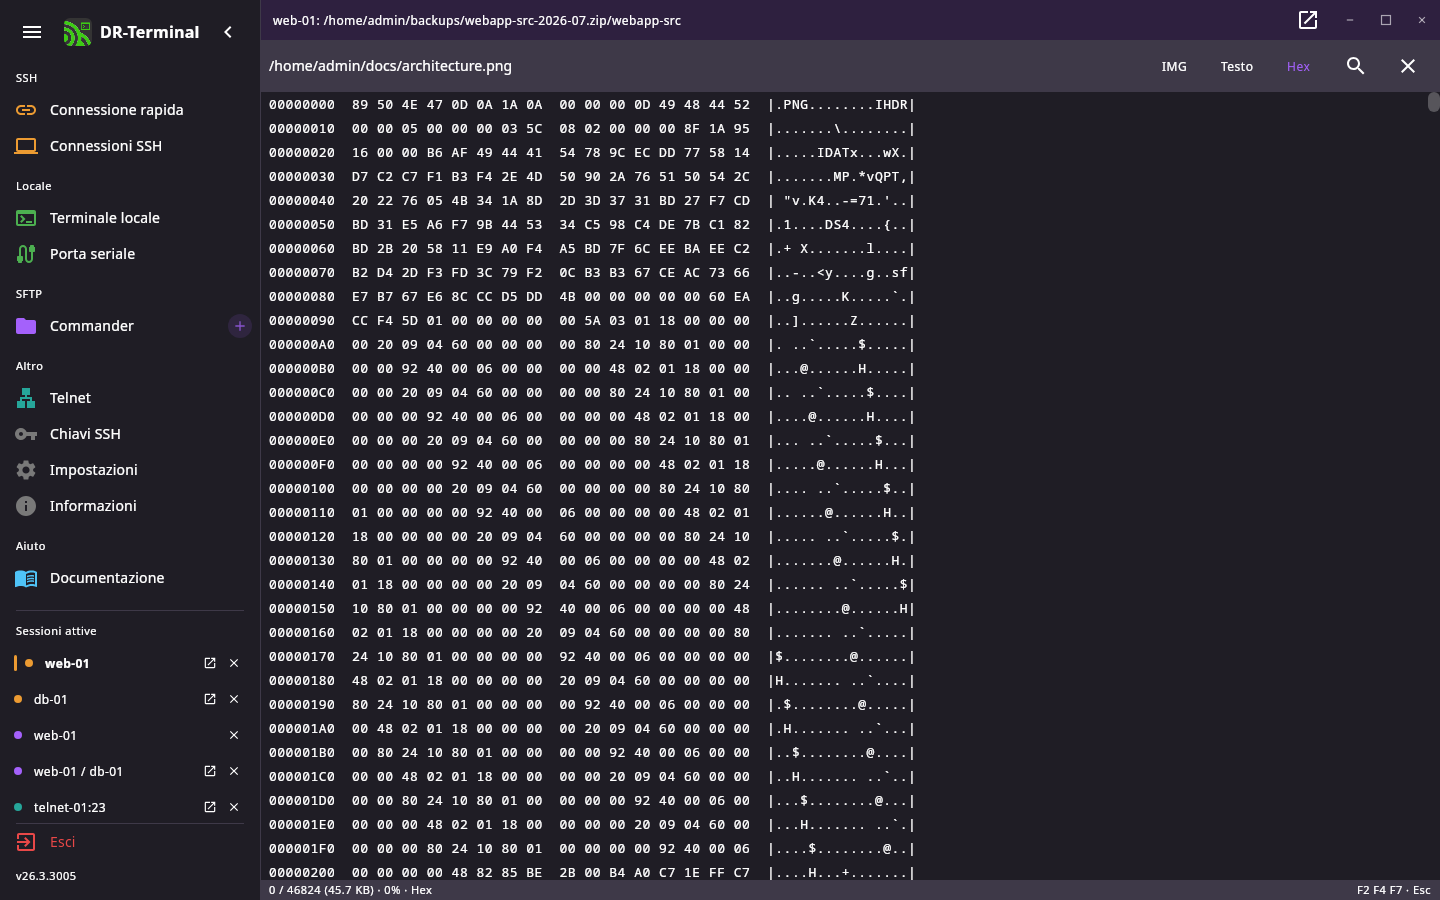
Task: Close the bold web-01 session
Action: (234, 663)
